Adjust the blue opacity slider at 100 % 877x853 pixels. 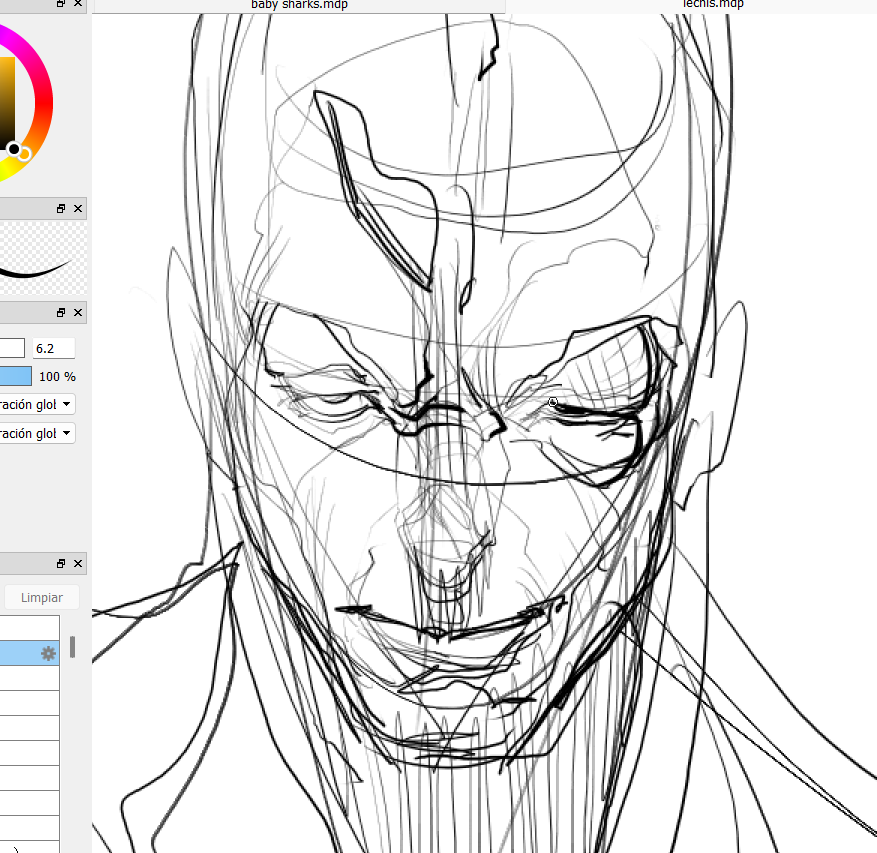15,376
